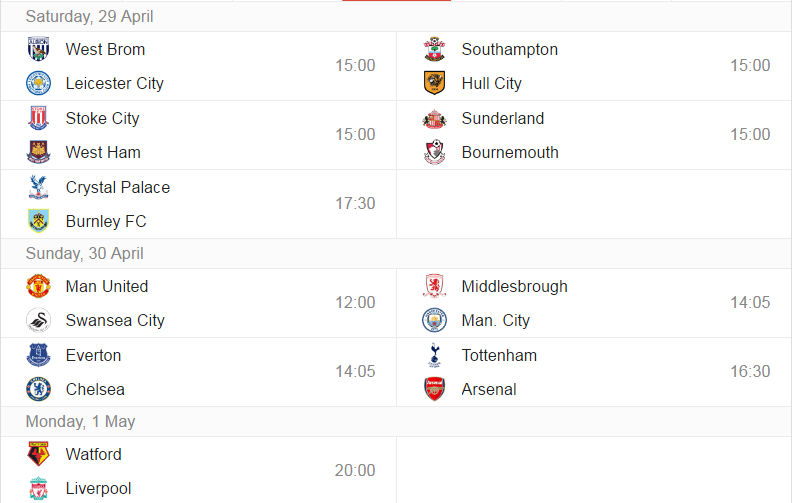The image size is (792, 503).
Task: Click the Swansea City swan logo
Action: tap(38, 320)
